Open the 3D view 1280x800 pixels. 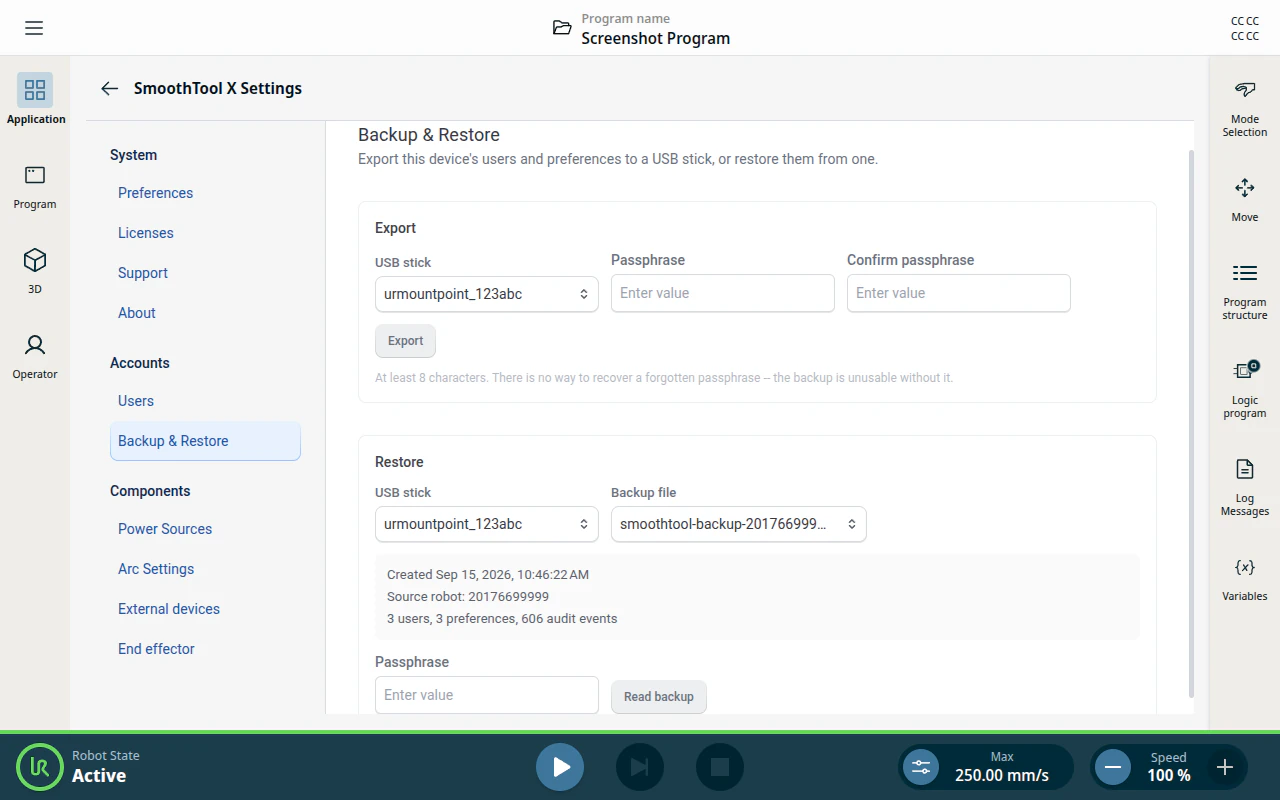(35, 272)
